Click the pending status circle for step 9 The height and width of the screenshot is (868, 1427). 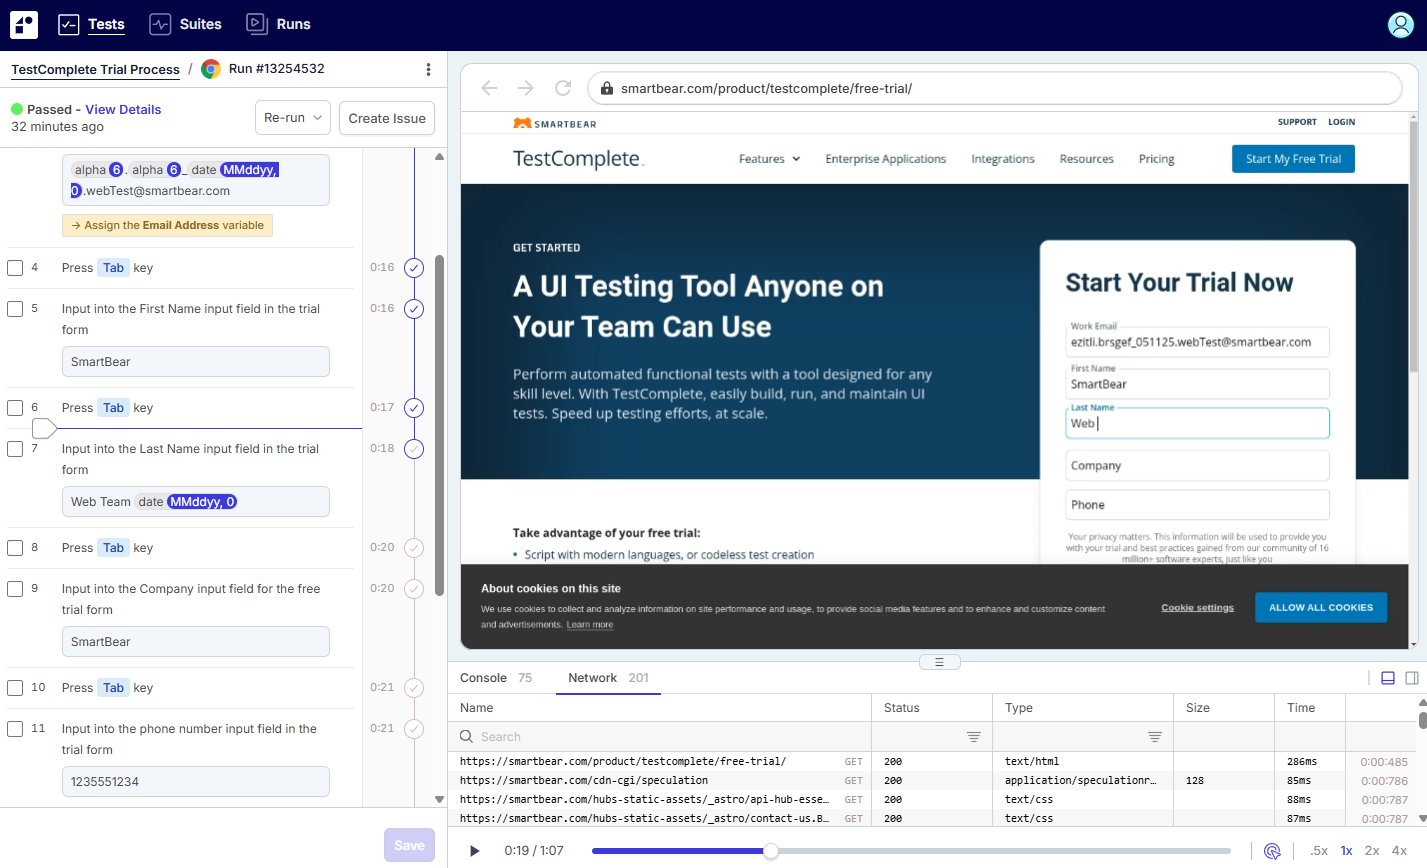click(x=414, y=589)
